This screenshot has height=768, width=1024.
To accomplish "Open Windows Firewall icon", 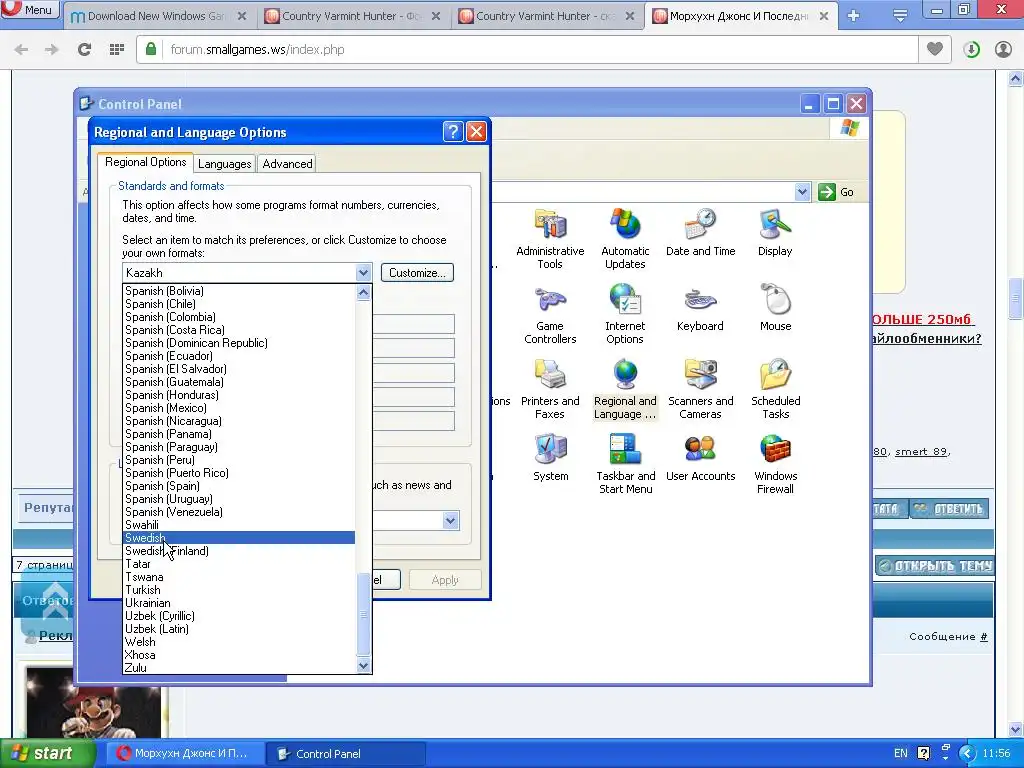I will coord(775,464).
